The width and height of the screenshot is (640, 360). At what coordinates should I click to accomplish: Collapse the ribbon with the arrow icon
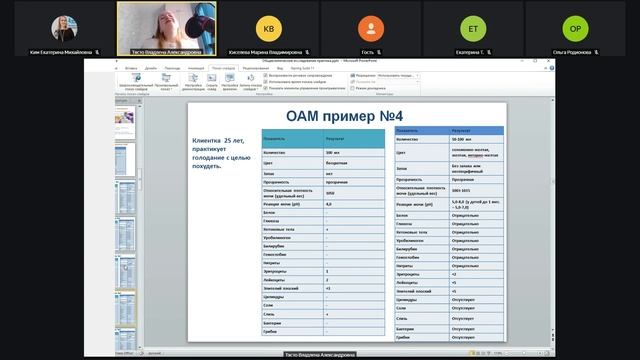tap(546, 68)
